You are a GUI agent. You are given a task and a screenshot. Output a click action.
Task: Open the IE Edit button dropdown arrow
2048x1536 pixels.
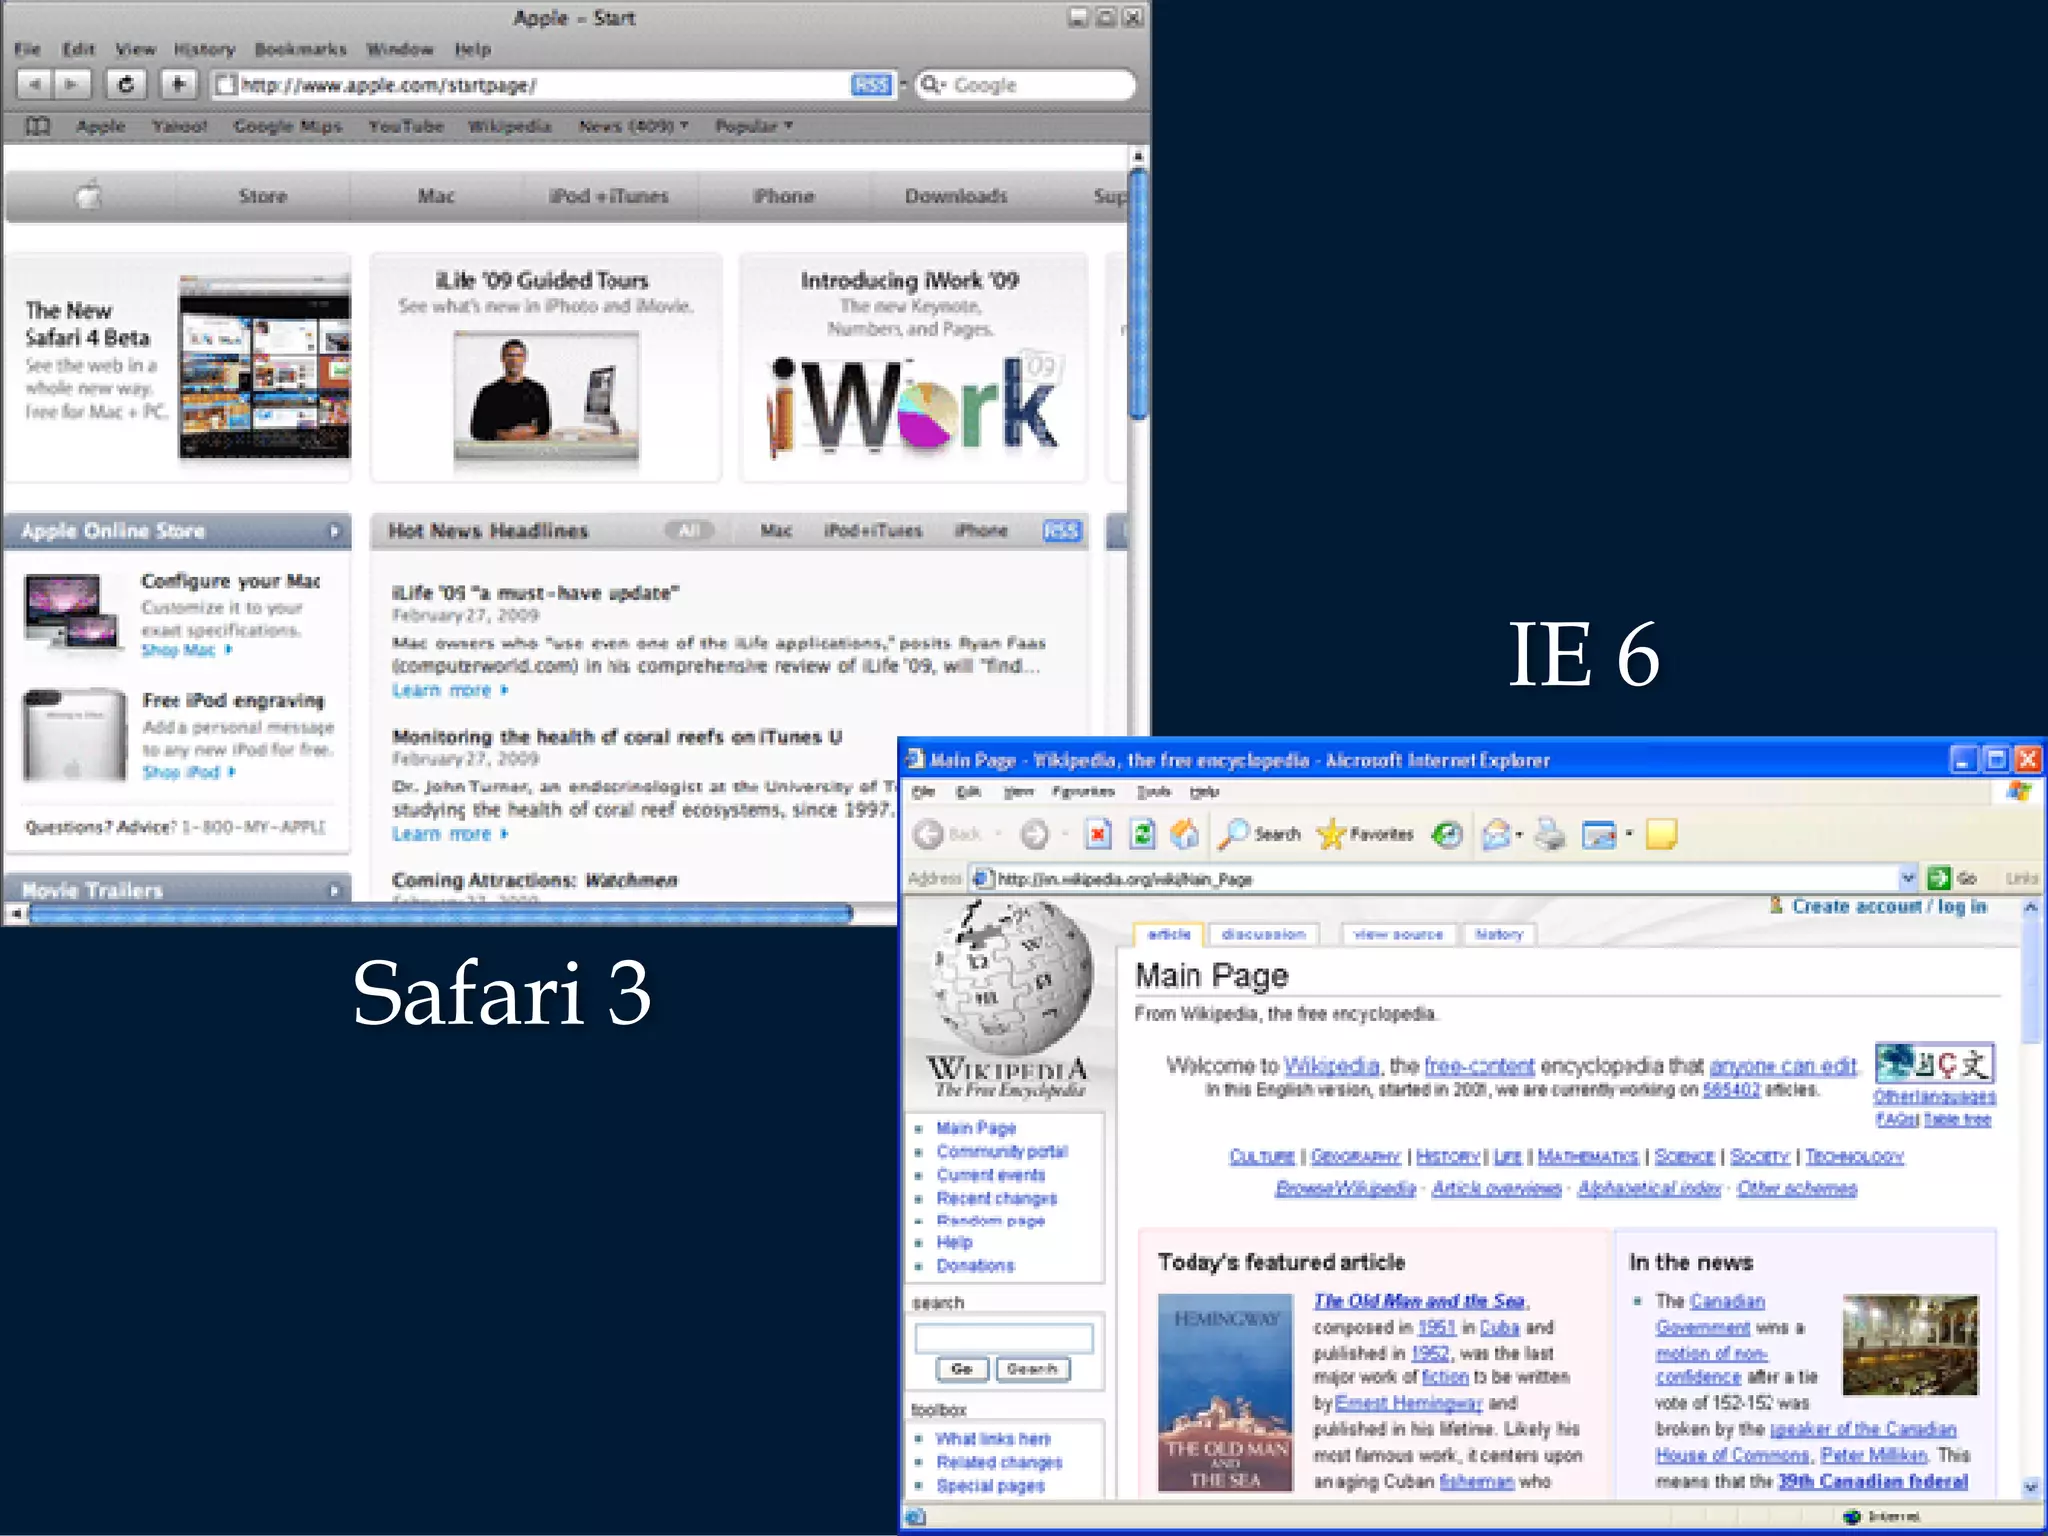point(1629,834)
